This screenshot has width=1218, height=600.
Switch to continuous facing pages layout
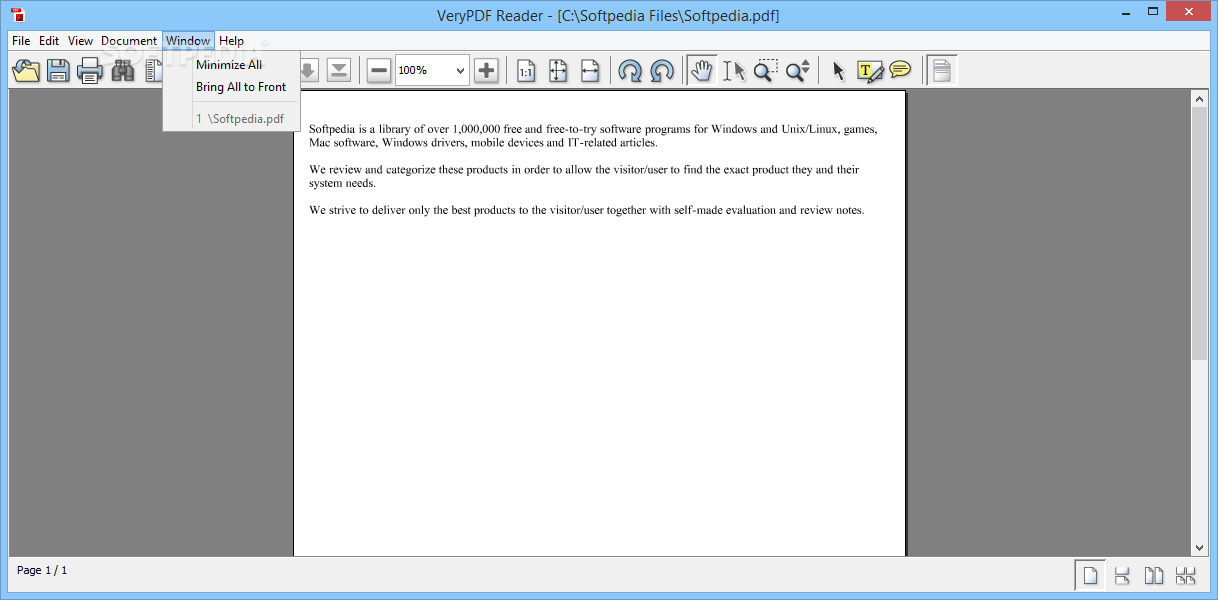tap(1186, 575)
